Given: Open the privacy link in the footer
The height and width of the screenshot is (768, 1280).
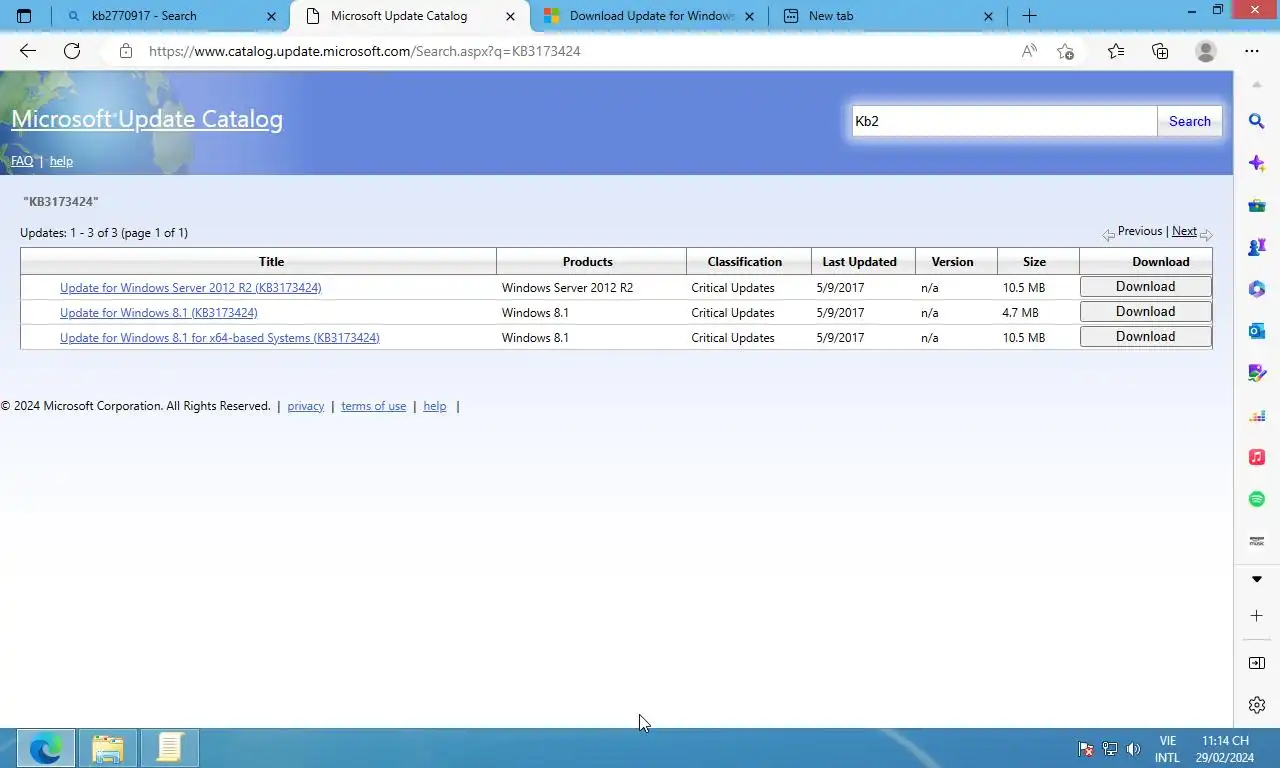Looking at the screenshot, I should (306, 406).
